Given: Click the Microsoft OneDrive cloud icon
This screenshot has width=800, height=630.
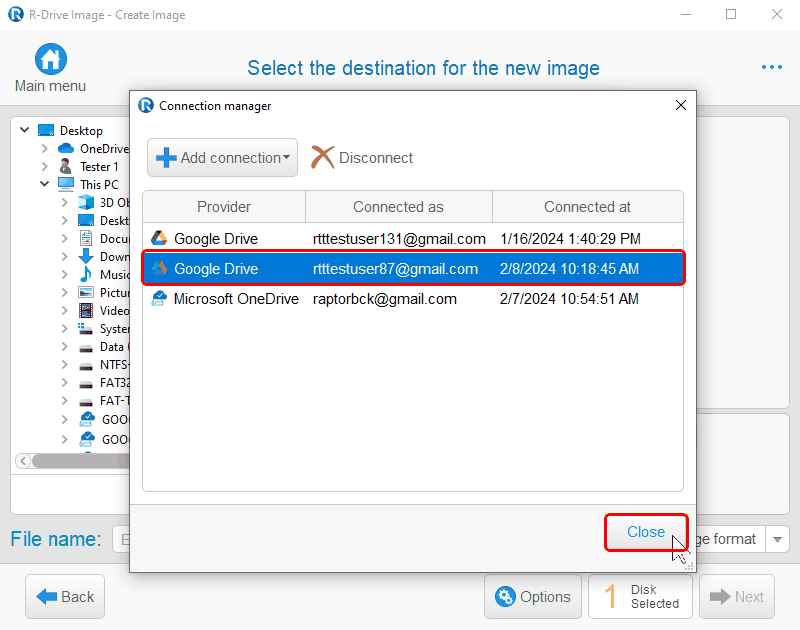Looking at the screenshot, I should (x=159, y=298).
